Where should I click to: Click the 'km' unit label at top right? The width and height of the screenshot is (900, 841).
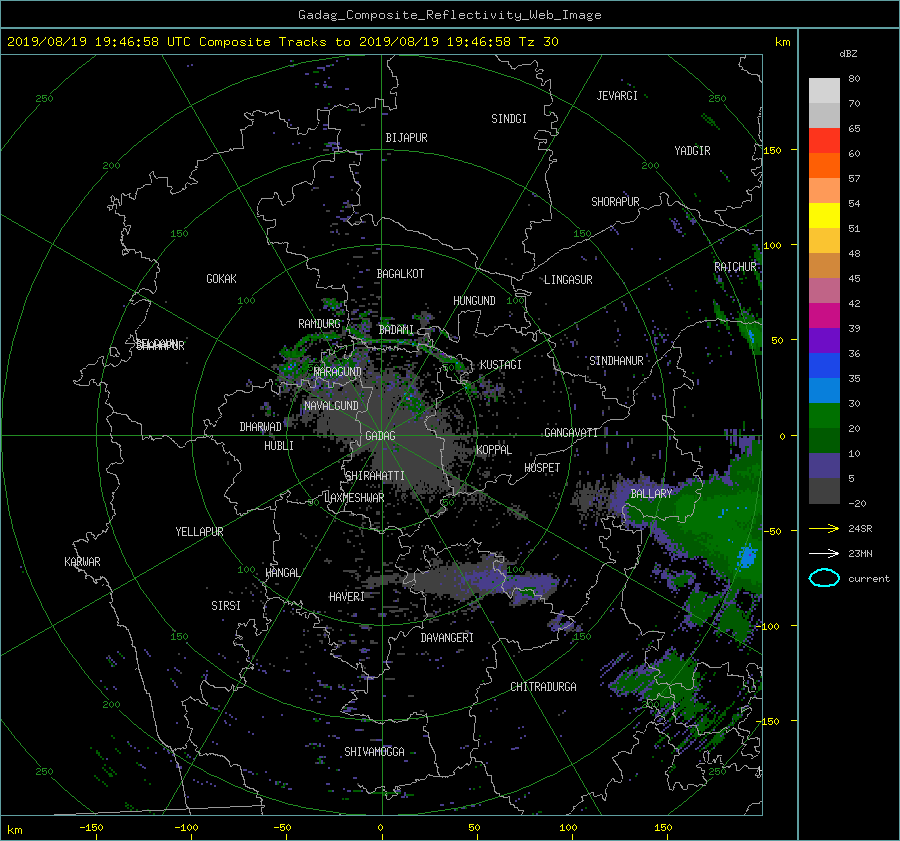(782, 42)
